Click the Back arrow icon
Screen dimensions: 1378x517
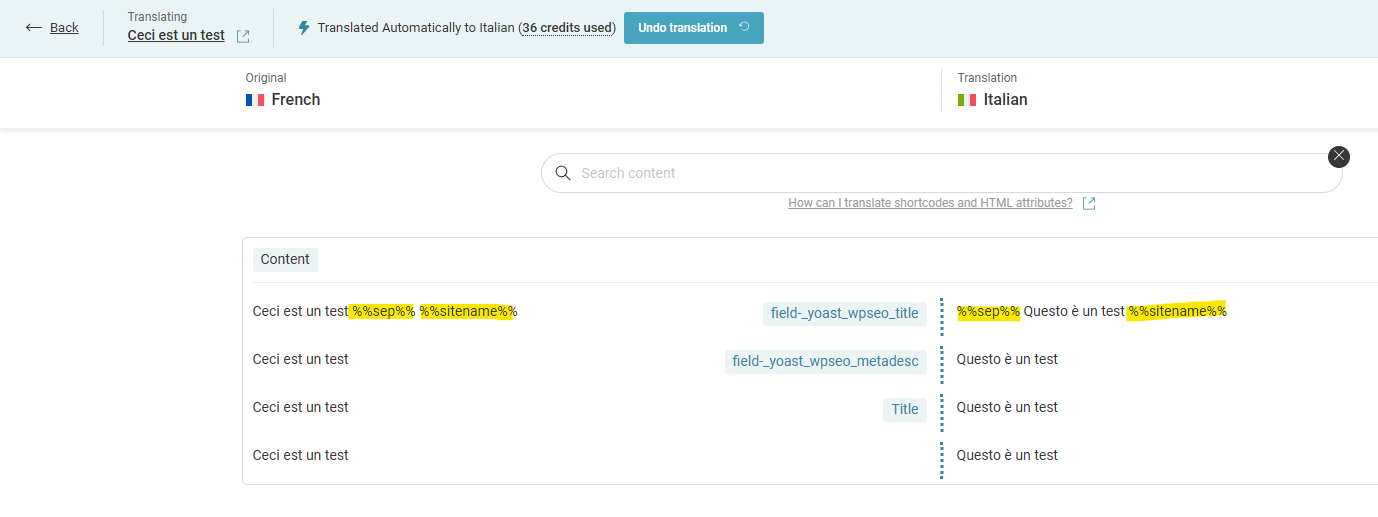[33, 28]
